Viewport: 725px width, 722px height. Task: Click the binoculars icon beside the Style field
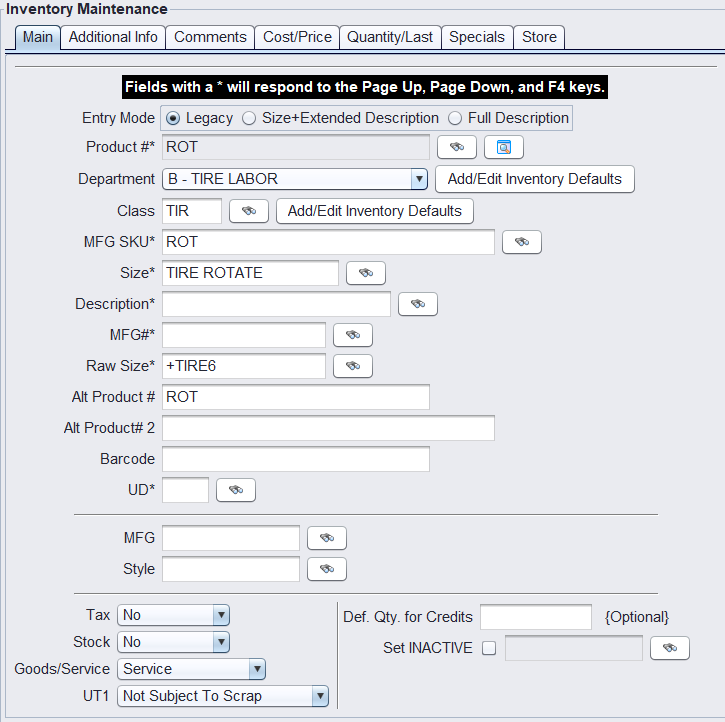[326, 569]
